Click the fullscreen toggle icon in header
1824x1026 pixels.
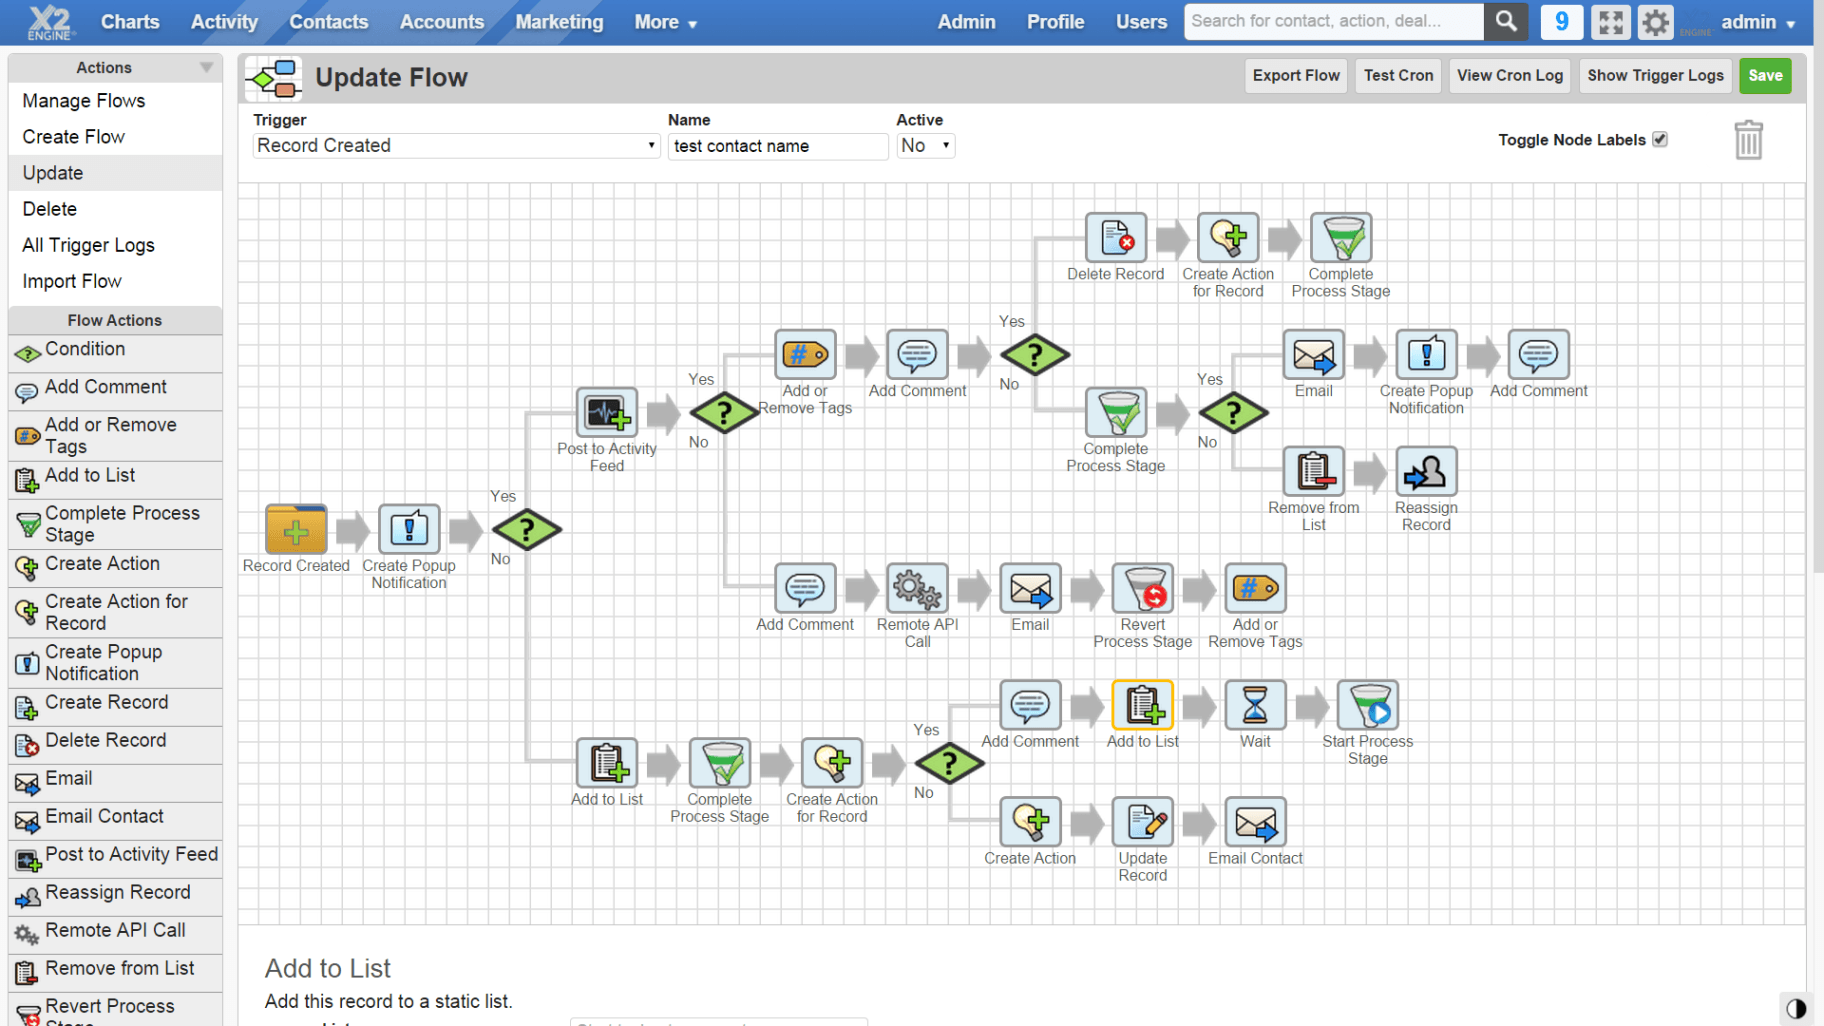point(1610,22)
